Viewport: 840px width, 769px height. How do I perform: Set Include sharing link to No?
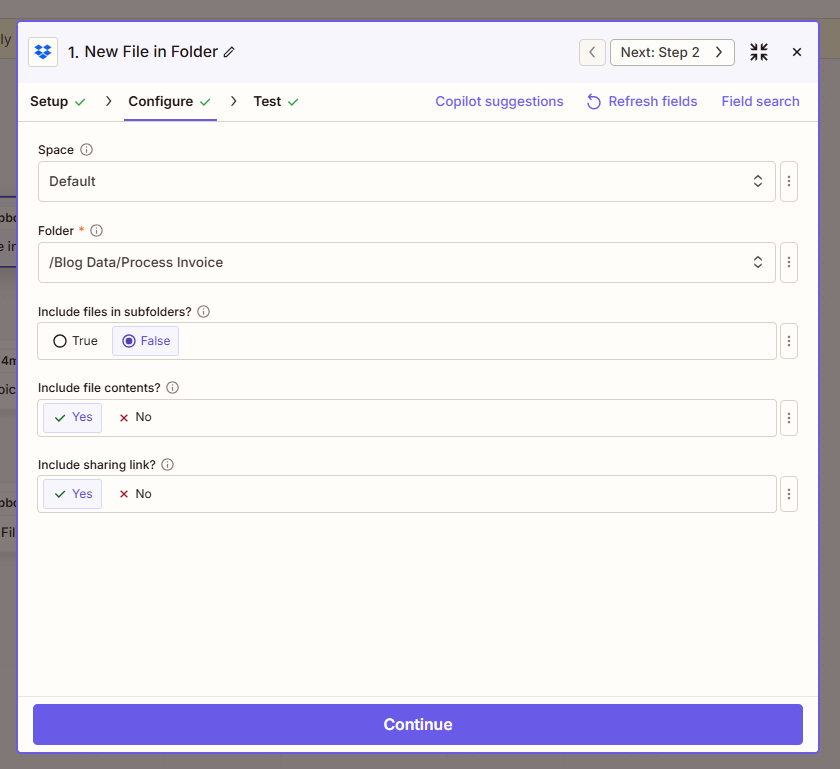134,493
